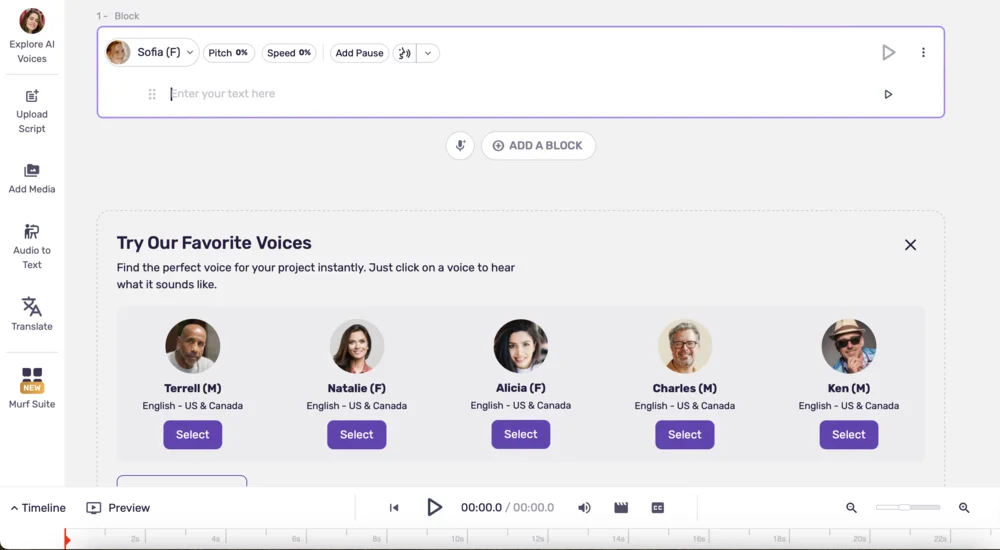Switch to the Preview tab
1000x550 pixels.
(x=118, y=508)
